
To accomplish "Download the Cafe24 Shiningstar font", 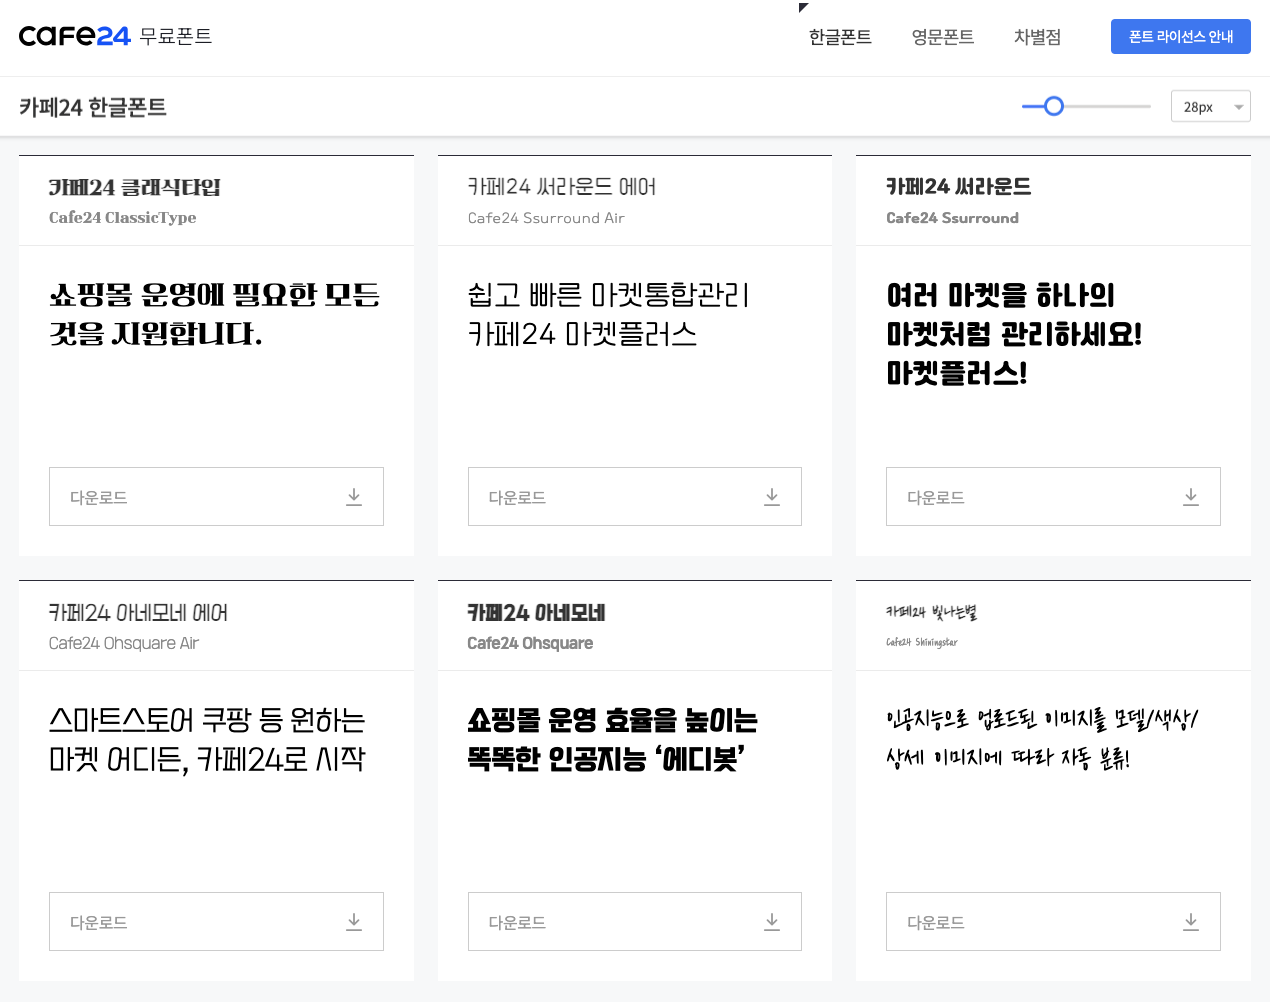I will pos(1053,921).
